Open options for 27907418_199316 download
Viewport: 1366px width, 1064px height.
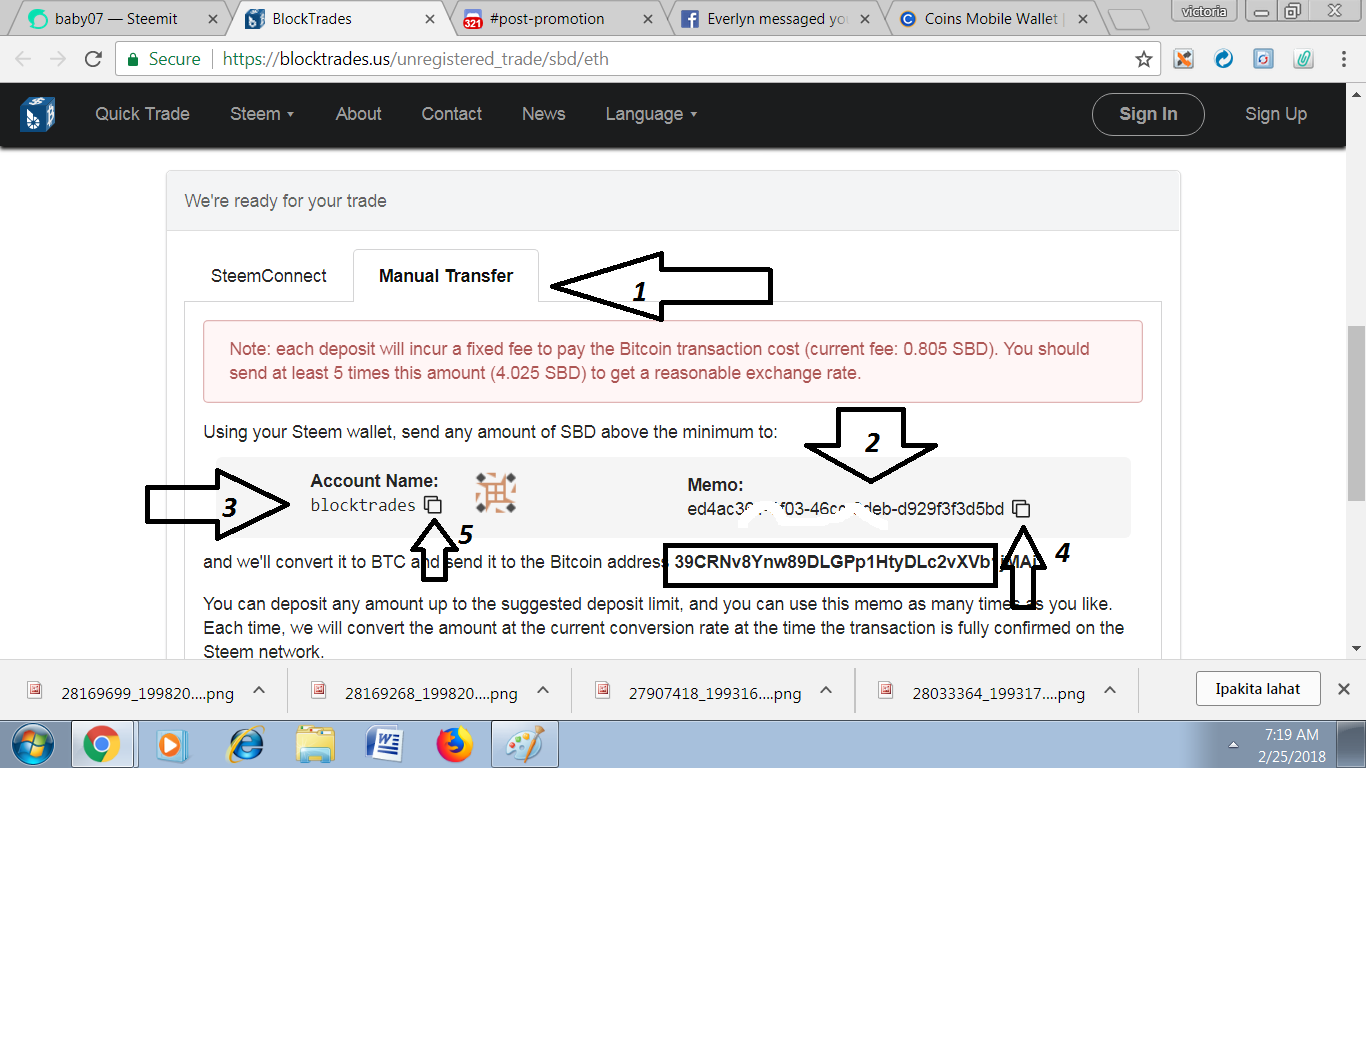[x=826, y=690]
